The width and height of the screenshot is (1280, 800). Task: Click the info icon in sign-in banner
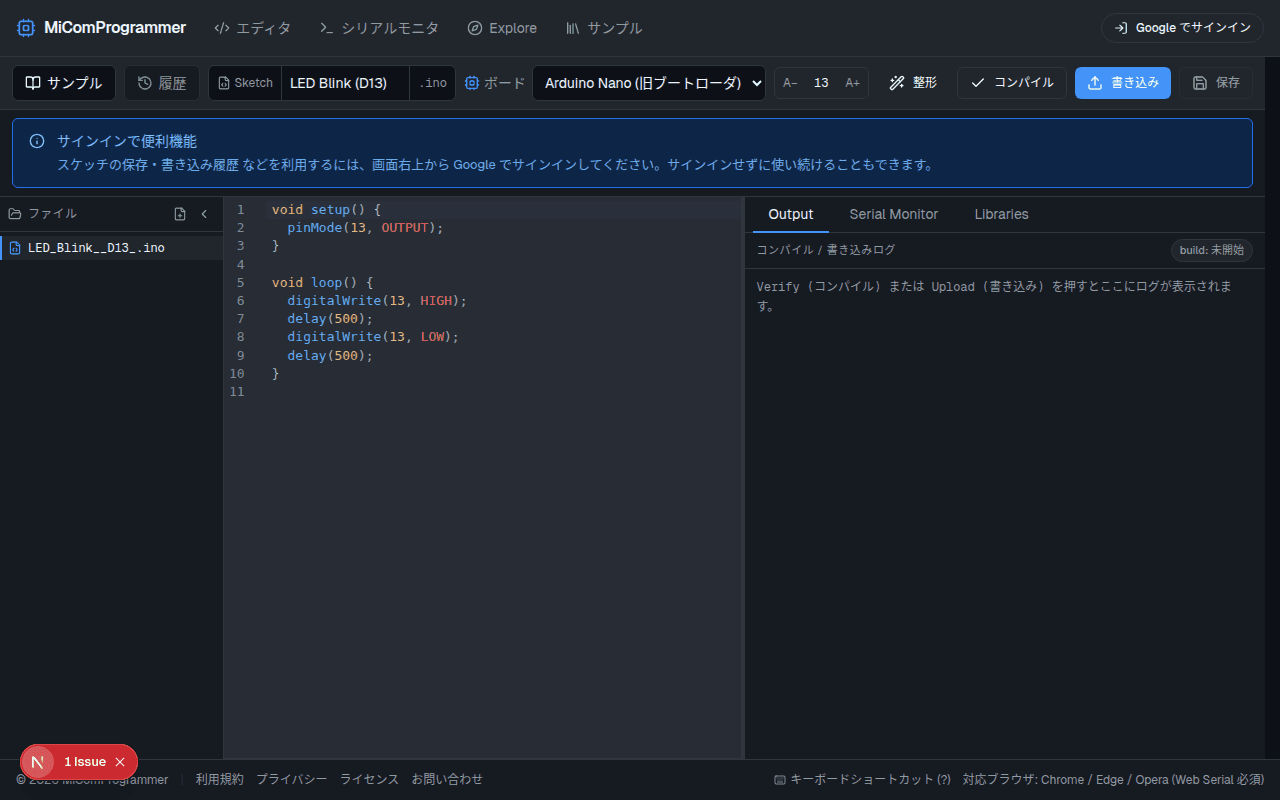pyautogui.click(x=37, y=141)
